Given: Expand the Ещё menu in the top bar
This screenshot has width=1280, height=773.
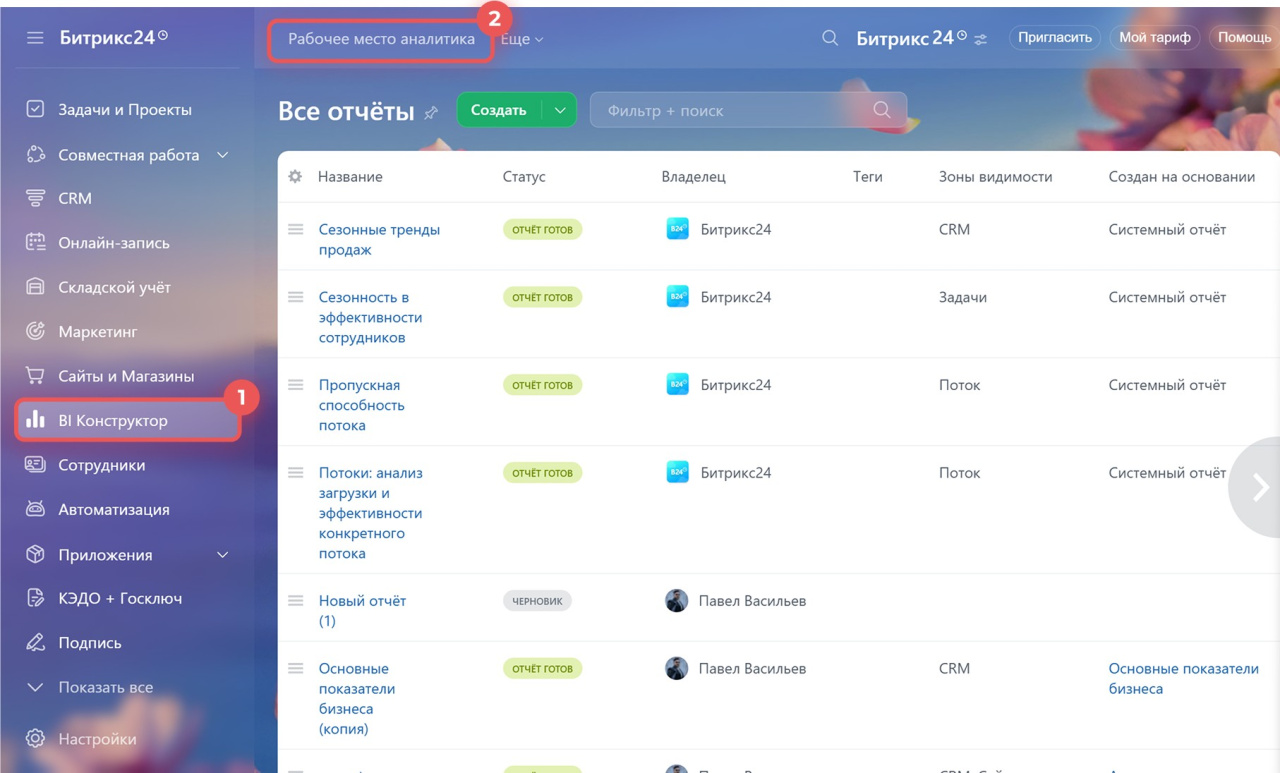Looking at the screenshot, I should [x=522, y=39].
